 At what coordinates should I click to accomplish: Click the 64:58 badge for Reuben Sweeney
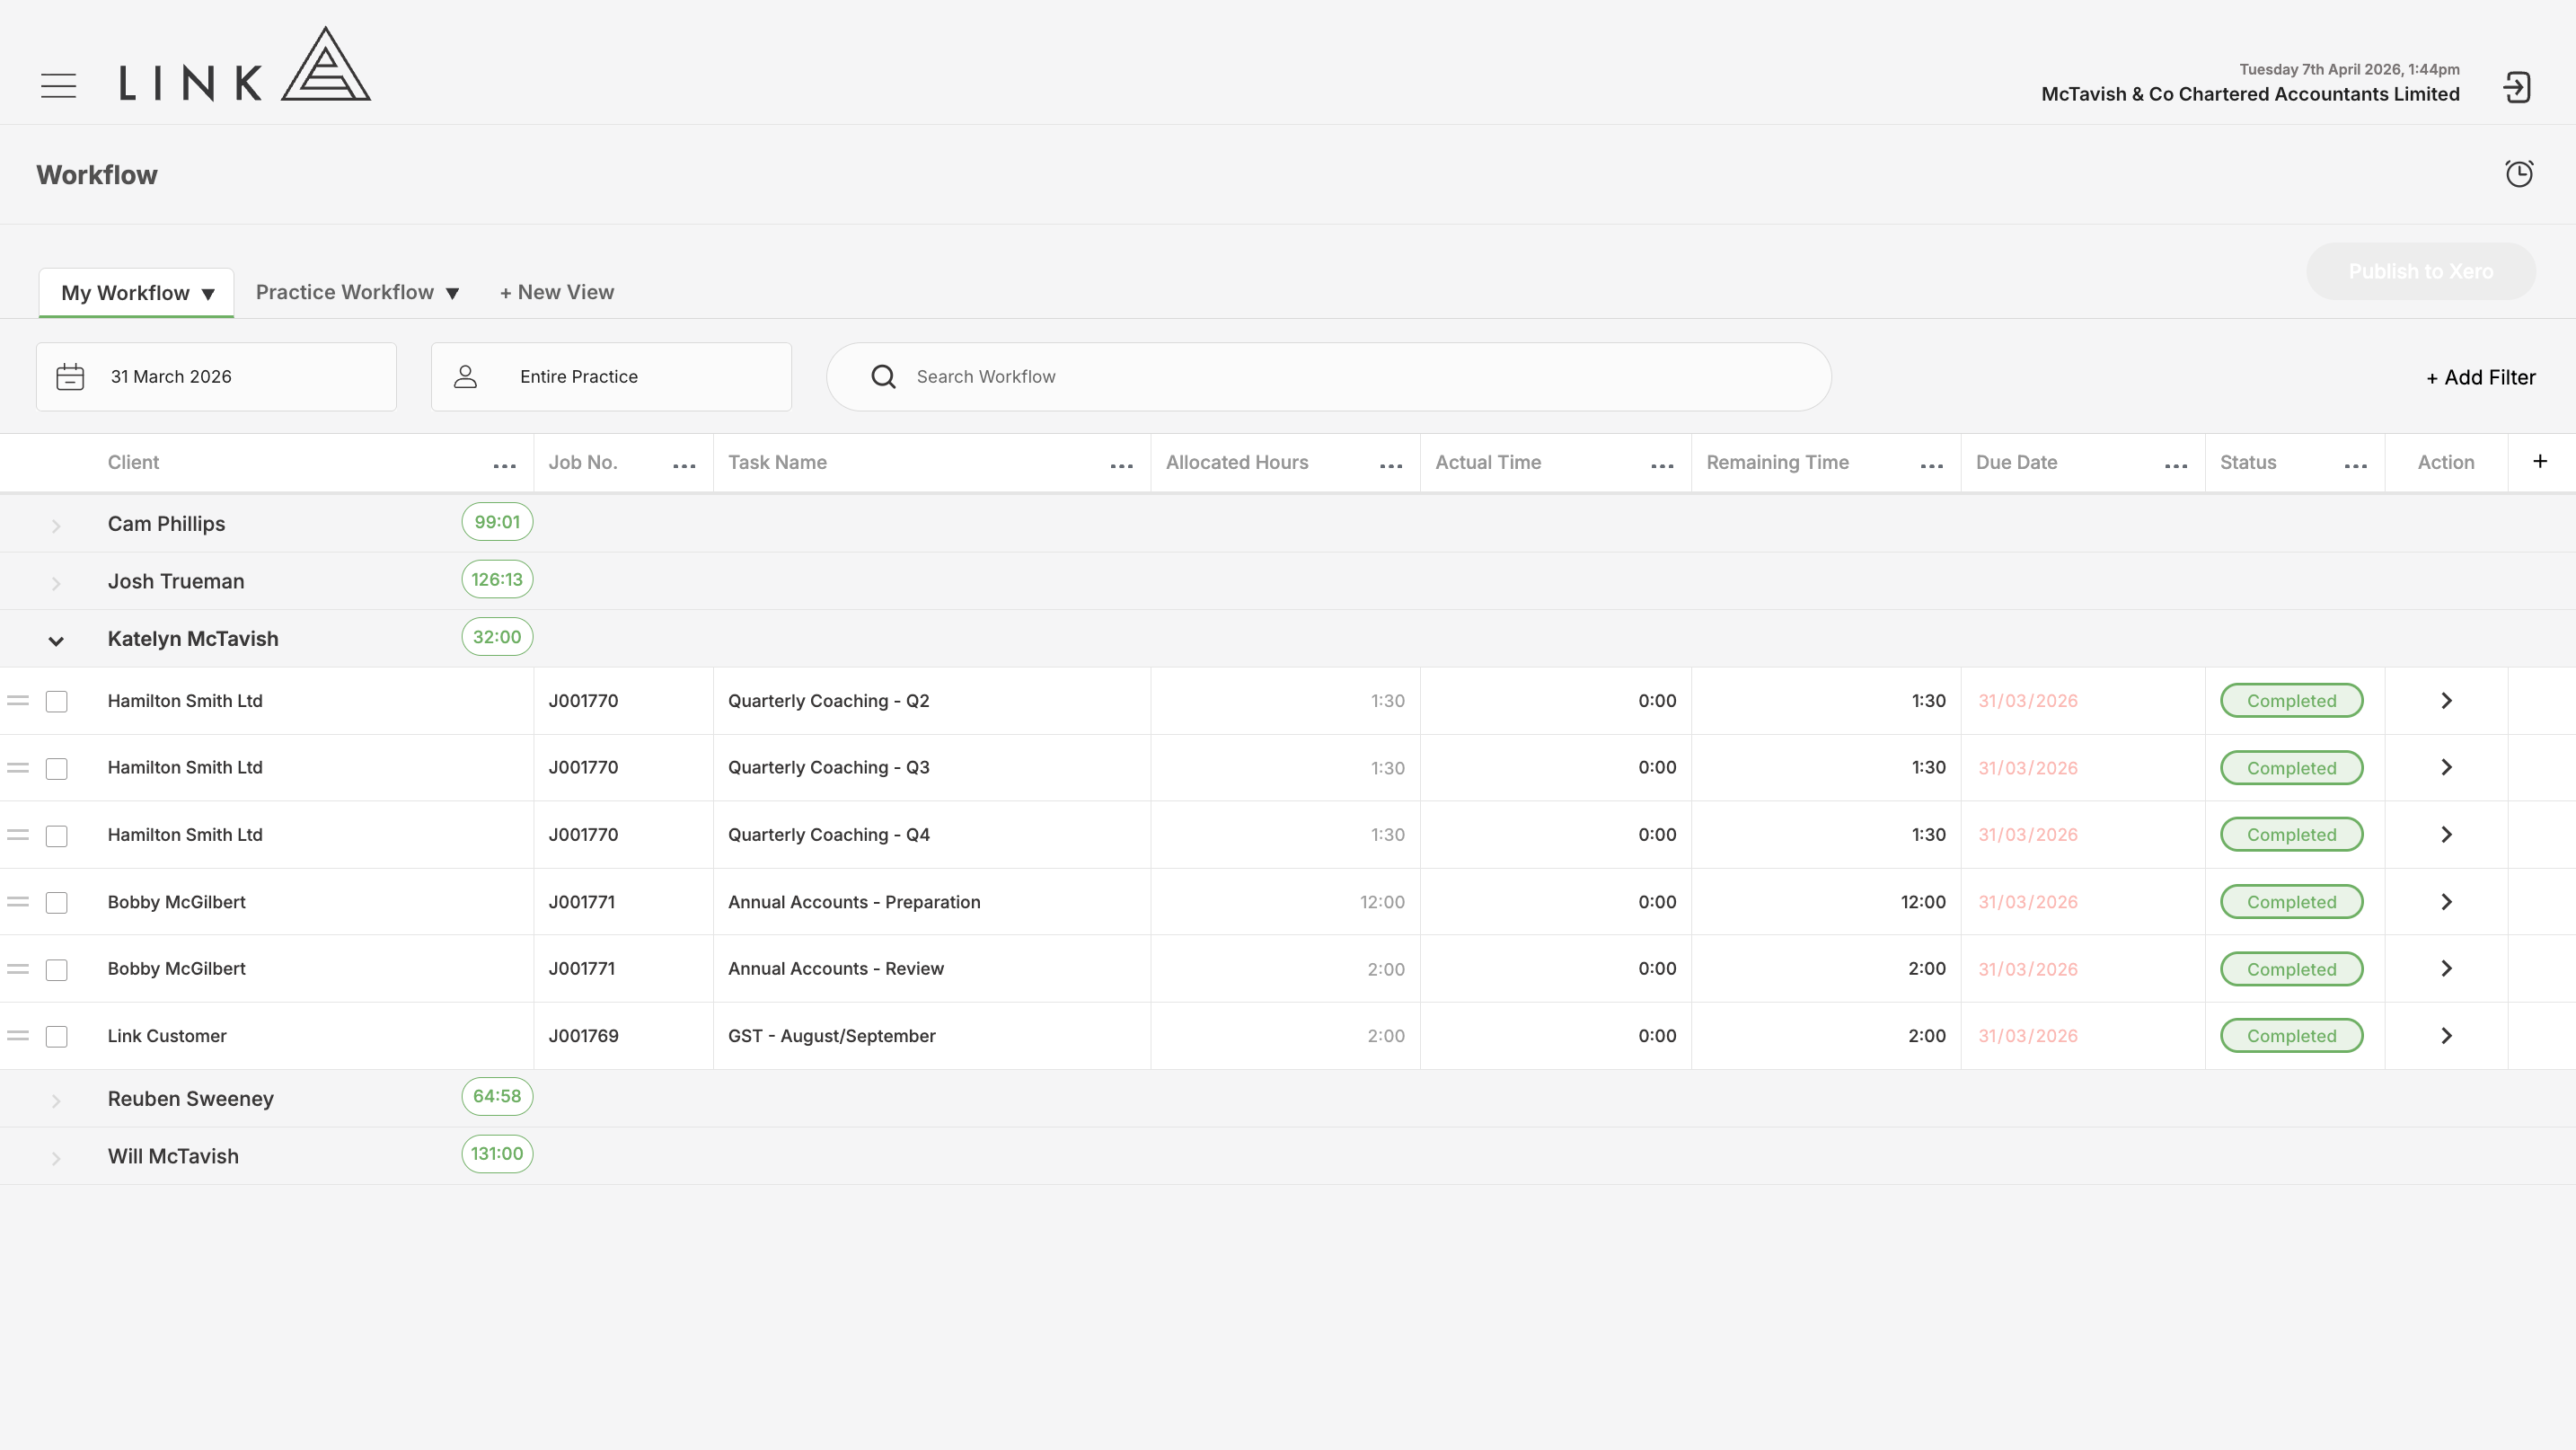(497, 1096)
